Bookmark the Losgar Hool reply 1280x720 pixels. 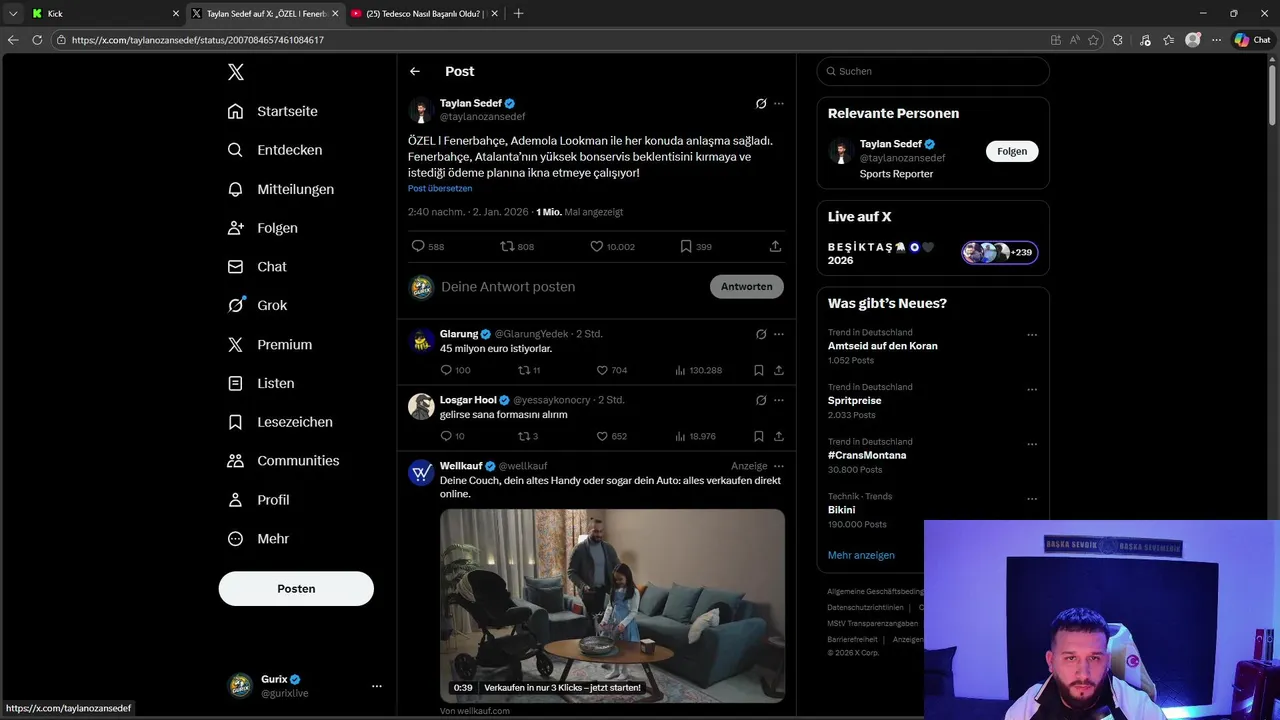click(x=759, y=436)
